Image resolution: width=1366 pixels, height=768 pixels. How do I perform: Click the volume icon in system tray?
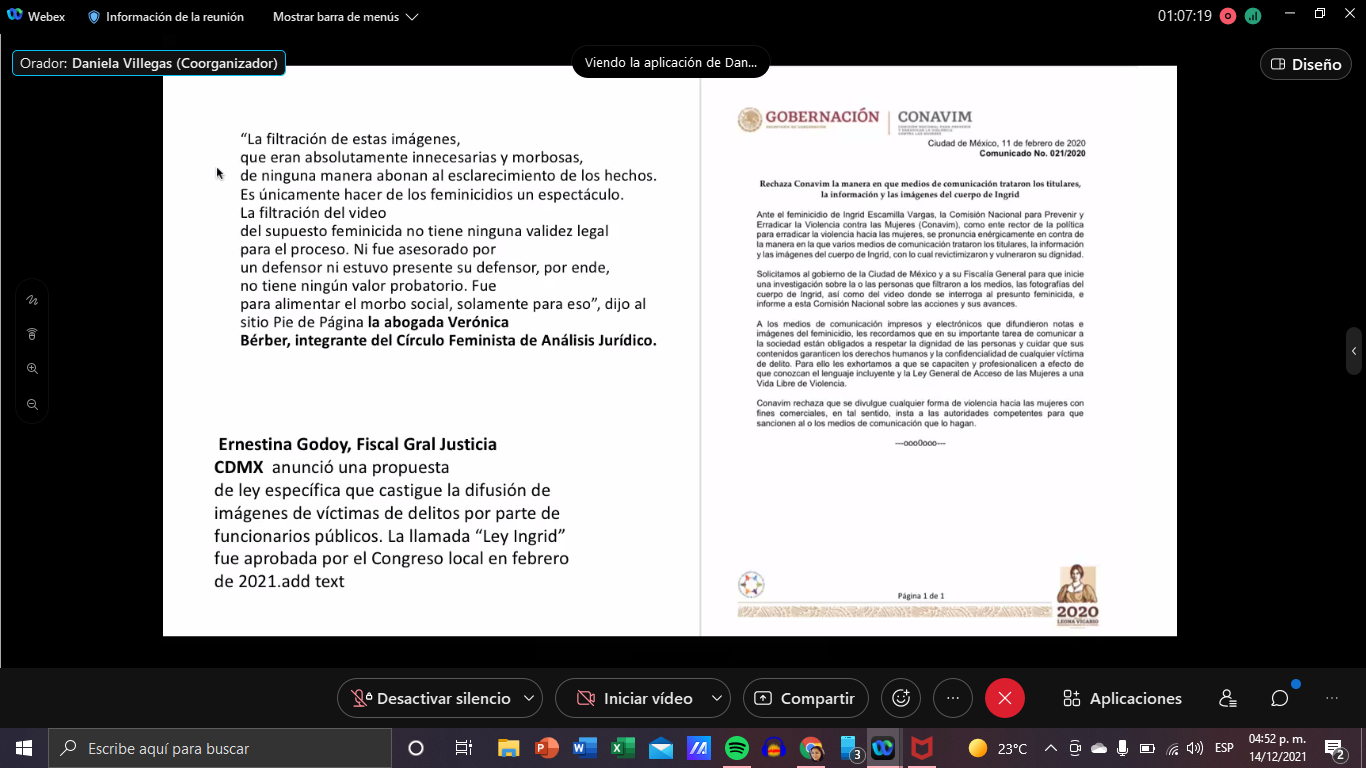[x=1195, y=748]
